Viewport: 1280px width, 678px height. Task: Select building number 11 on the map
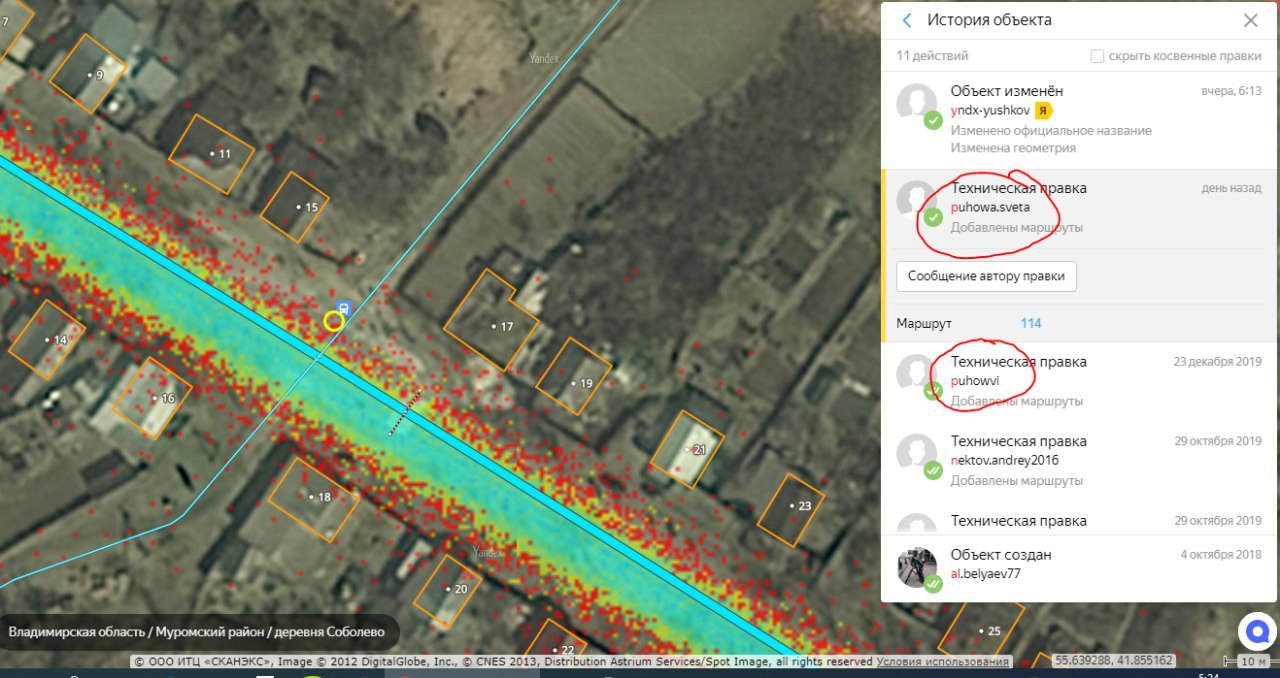[212, 154]
